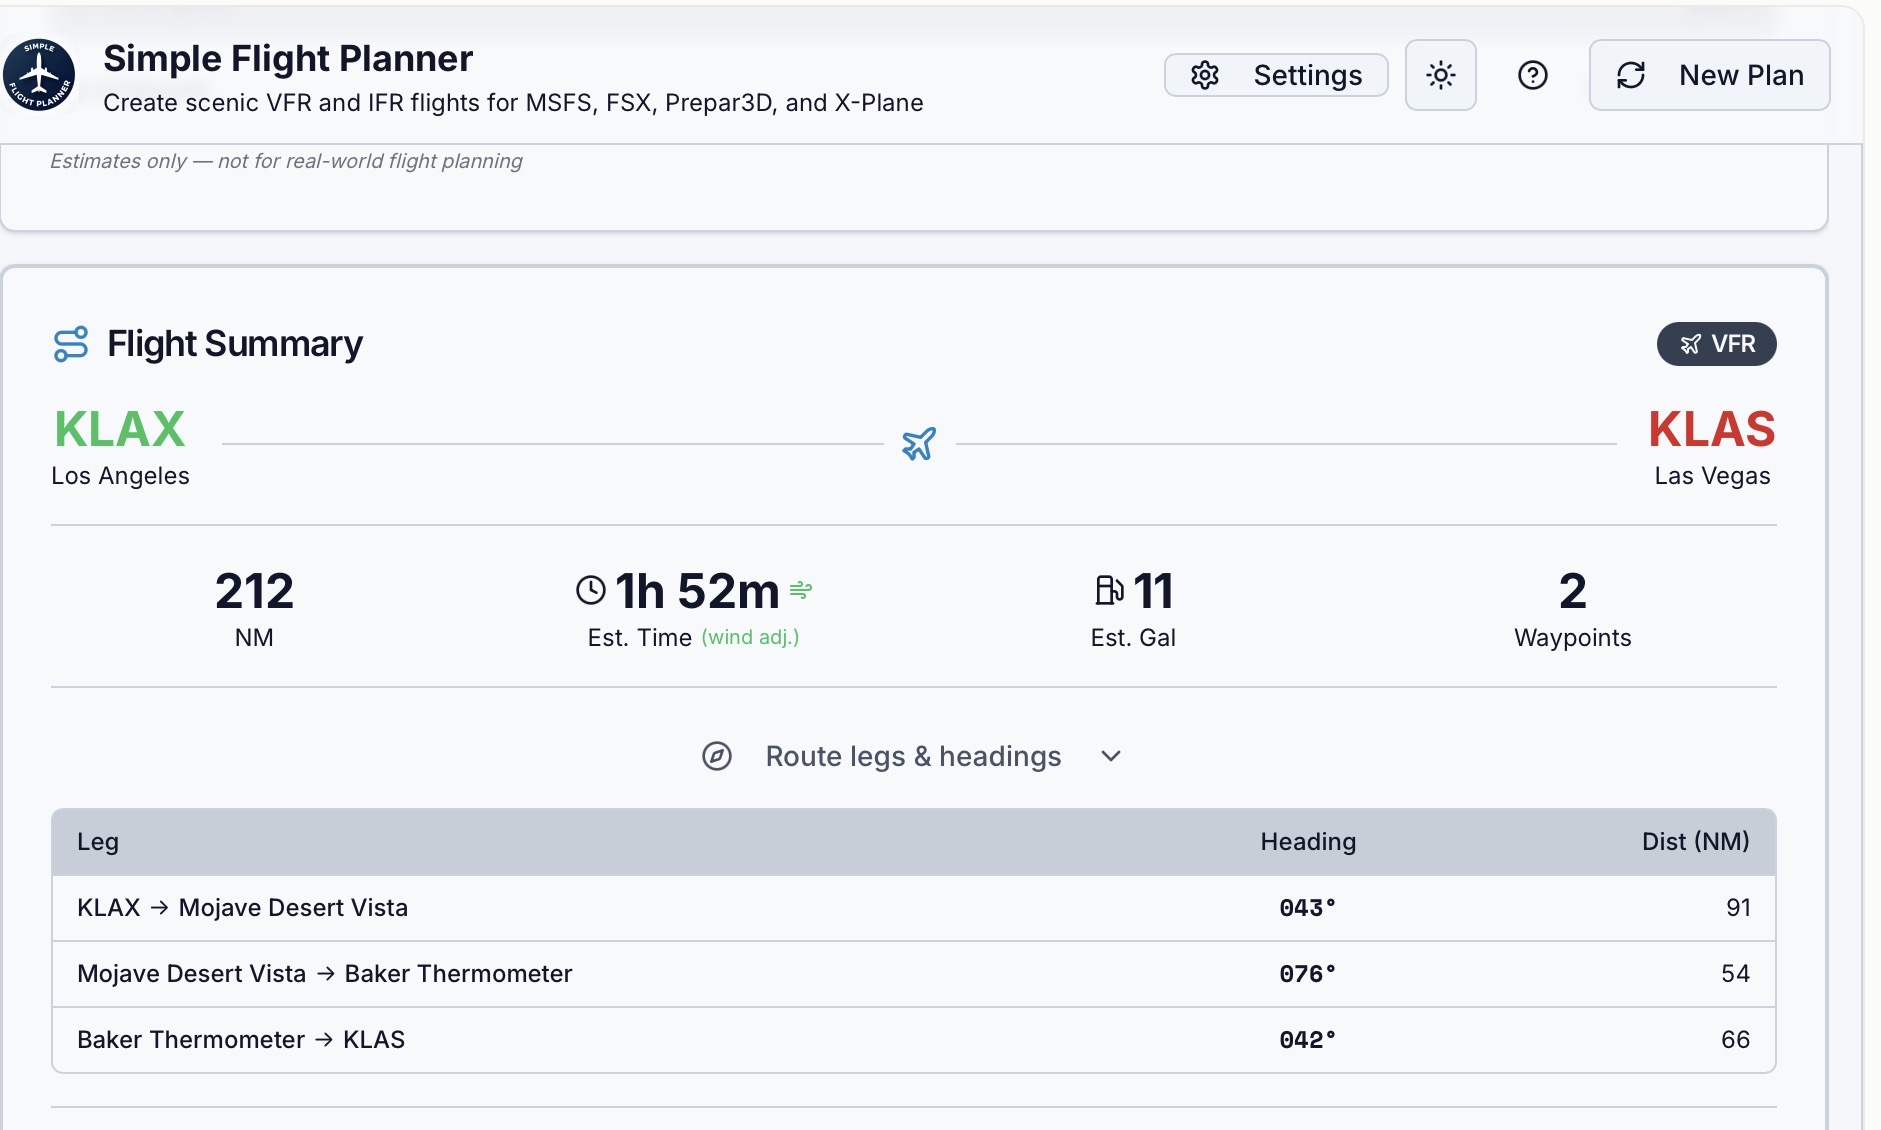1881x1130 pixels.
Task: Click the blue airplane icon between airports
Action: pyautogui.click(x=919, y=444)
